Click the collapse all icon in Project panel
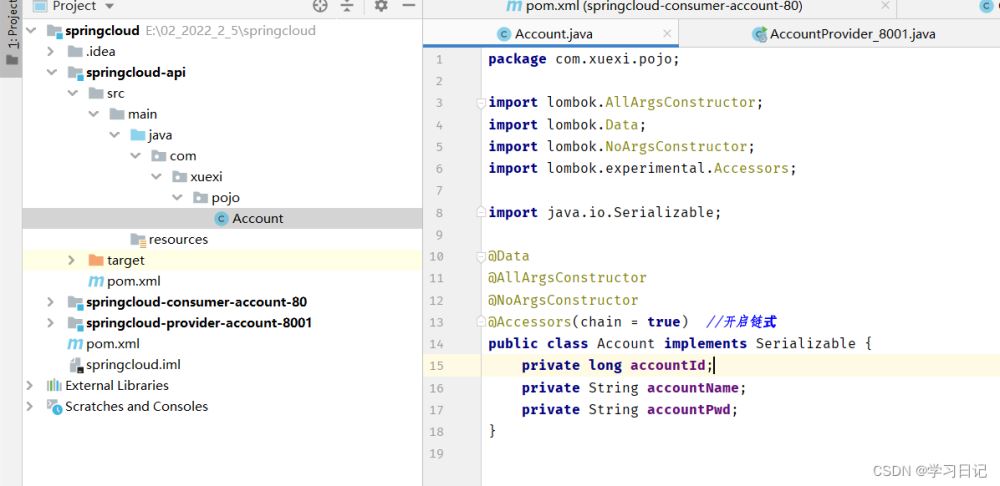Image resolution: width=1000 pixels, height=486 pixels. (x=347, y=6)
